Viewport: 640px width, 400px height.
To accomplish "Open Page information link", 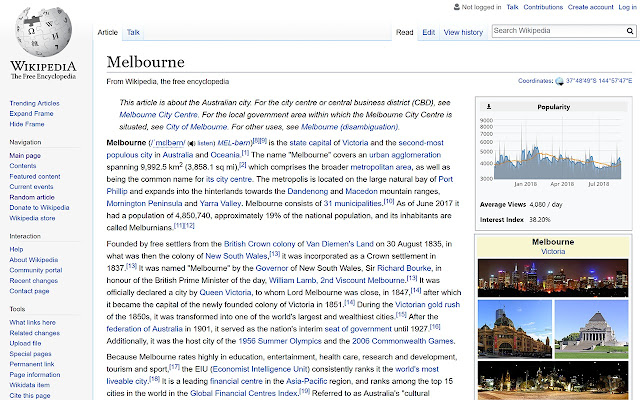I will coord(35,375).
